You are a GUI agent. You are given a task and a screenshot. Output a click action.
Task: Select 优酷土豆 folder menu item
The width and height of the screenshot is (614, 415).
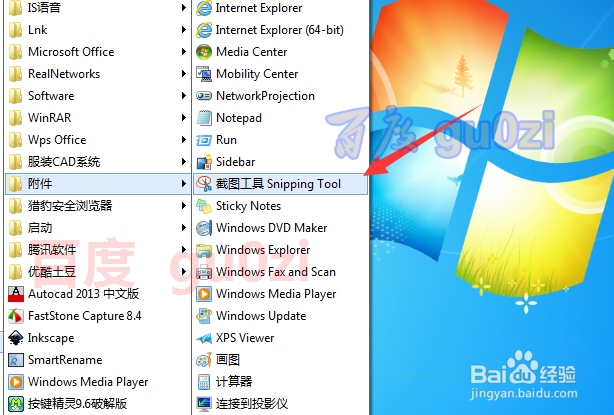98,272
